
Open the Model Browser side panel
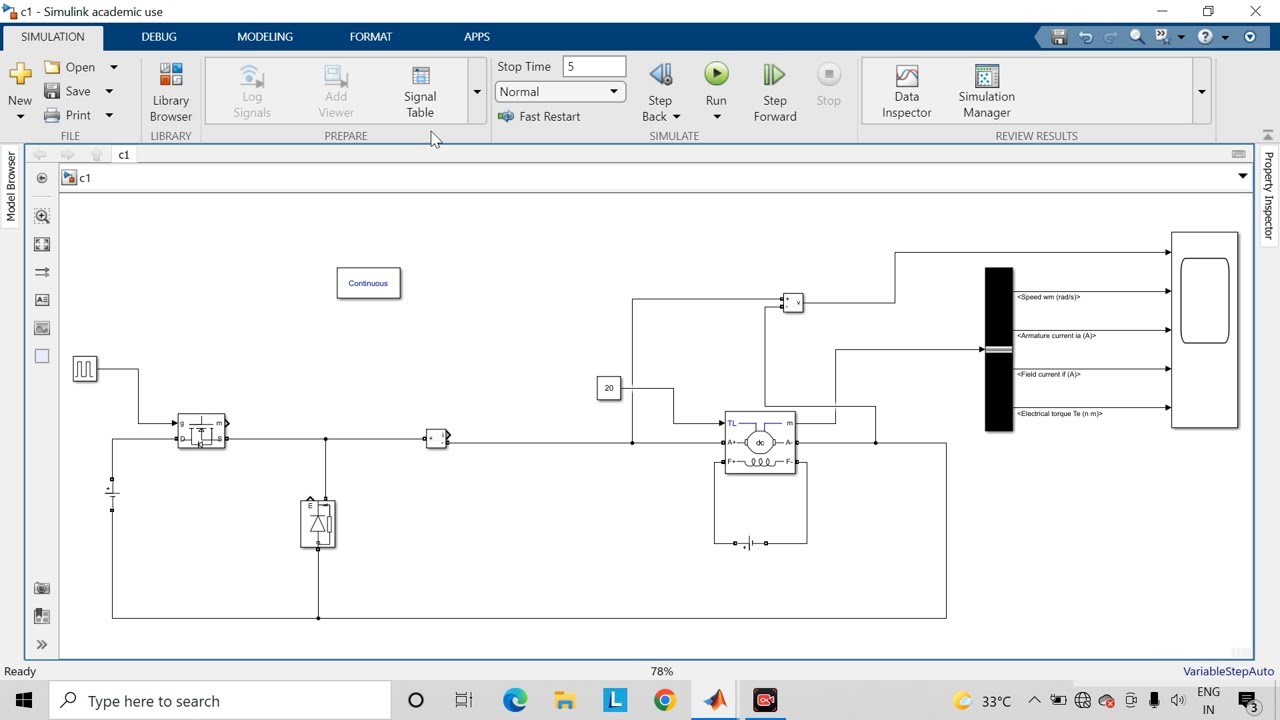pos(11,187)
